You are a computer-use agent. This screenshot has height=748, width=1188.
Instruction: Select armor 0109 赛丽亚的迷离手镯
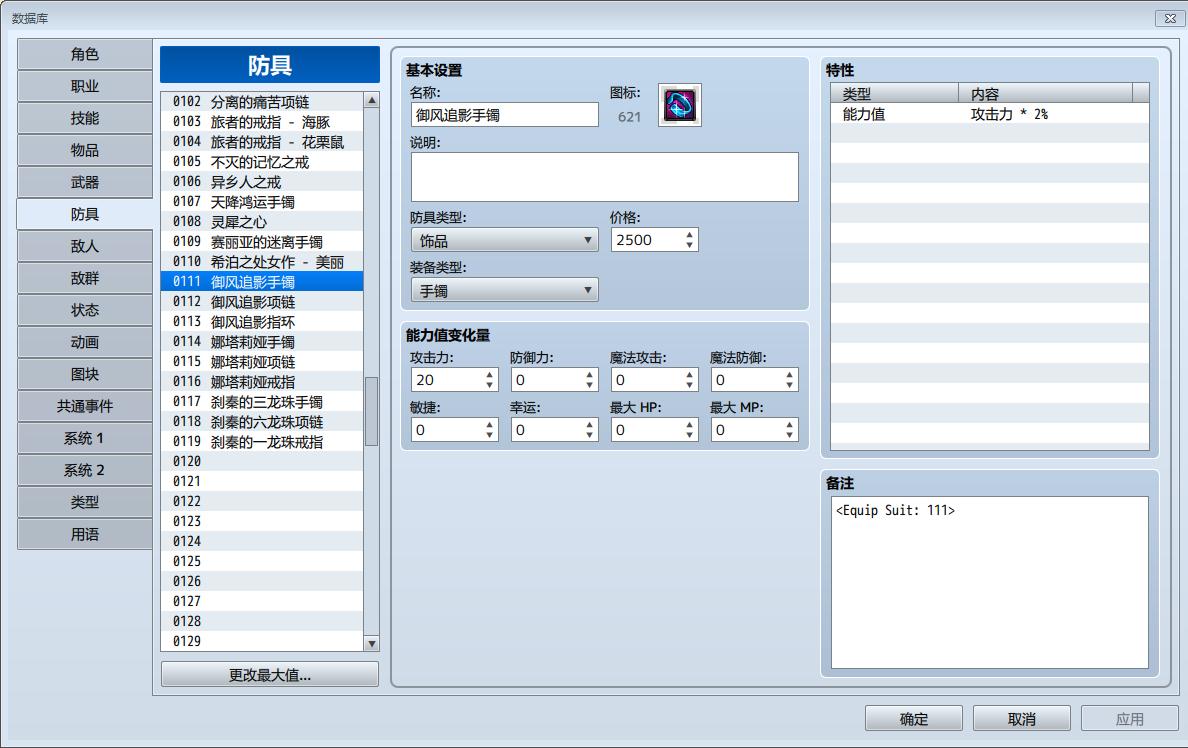262,242
